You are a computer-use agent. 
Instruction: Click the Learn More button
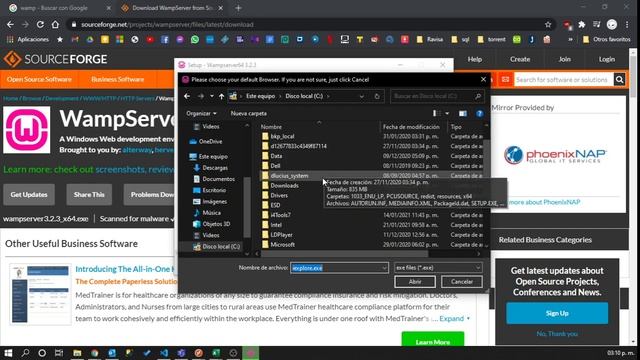coord(433,340)
